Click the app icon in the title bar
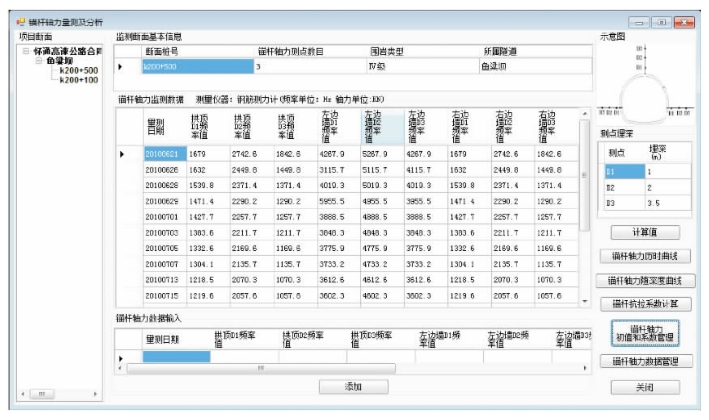709x420 pixels. 19,22
